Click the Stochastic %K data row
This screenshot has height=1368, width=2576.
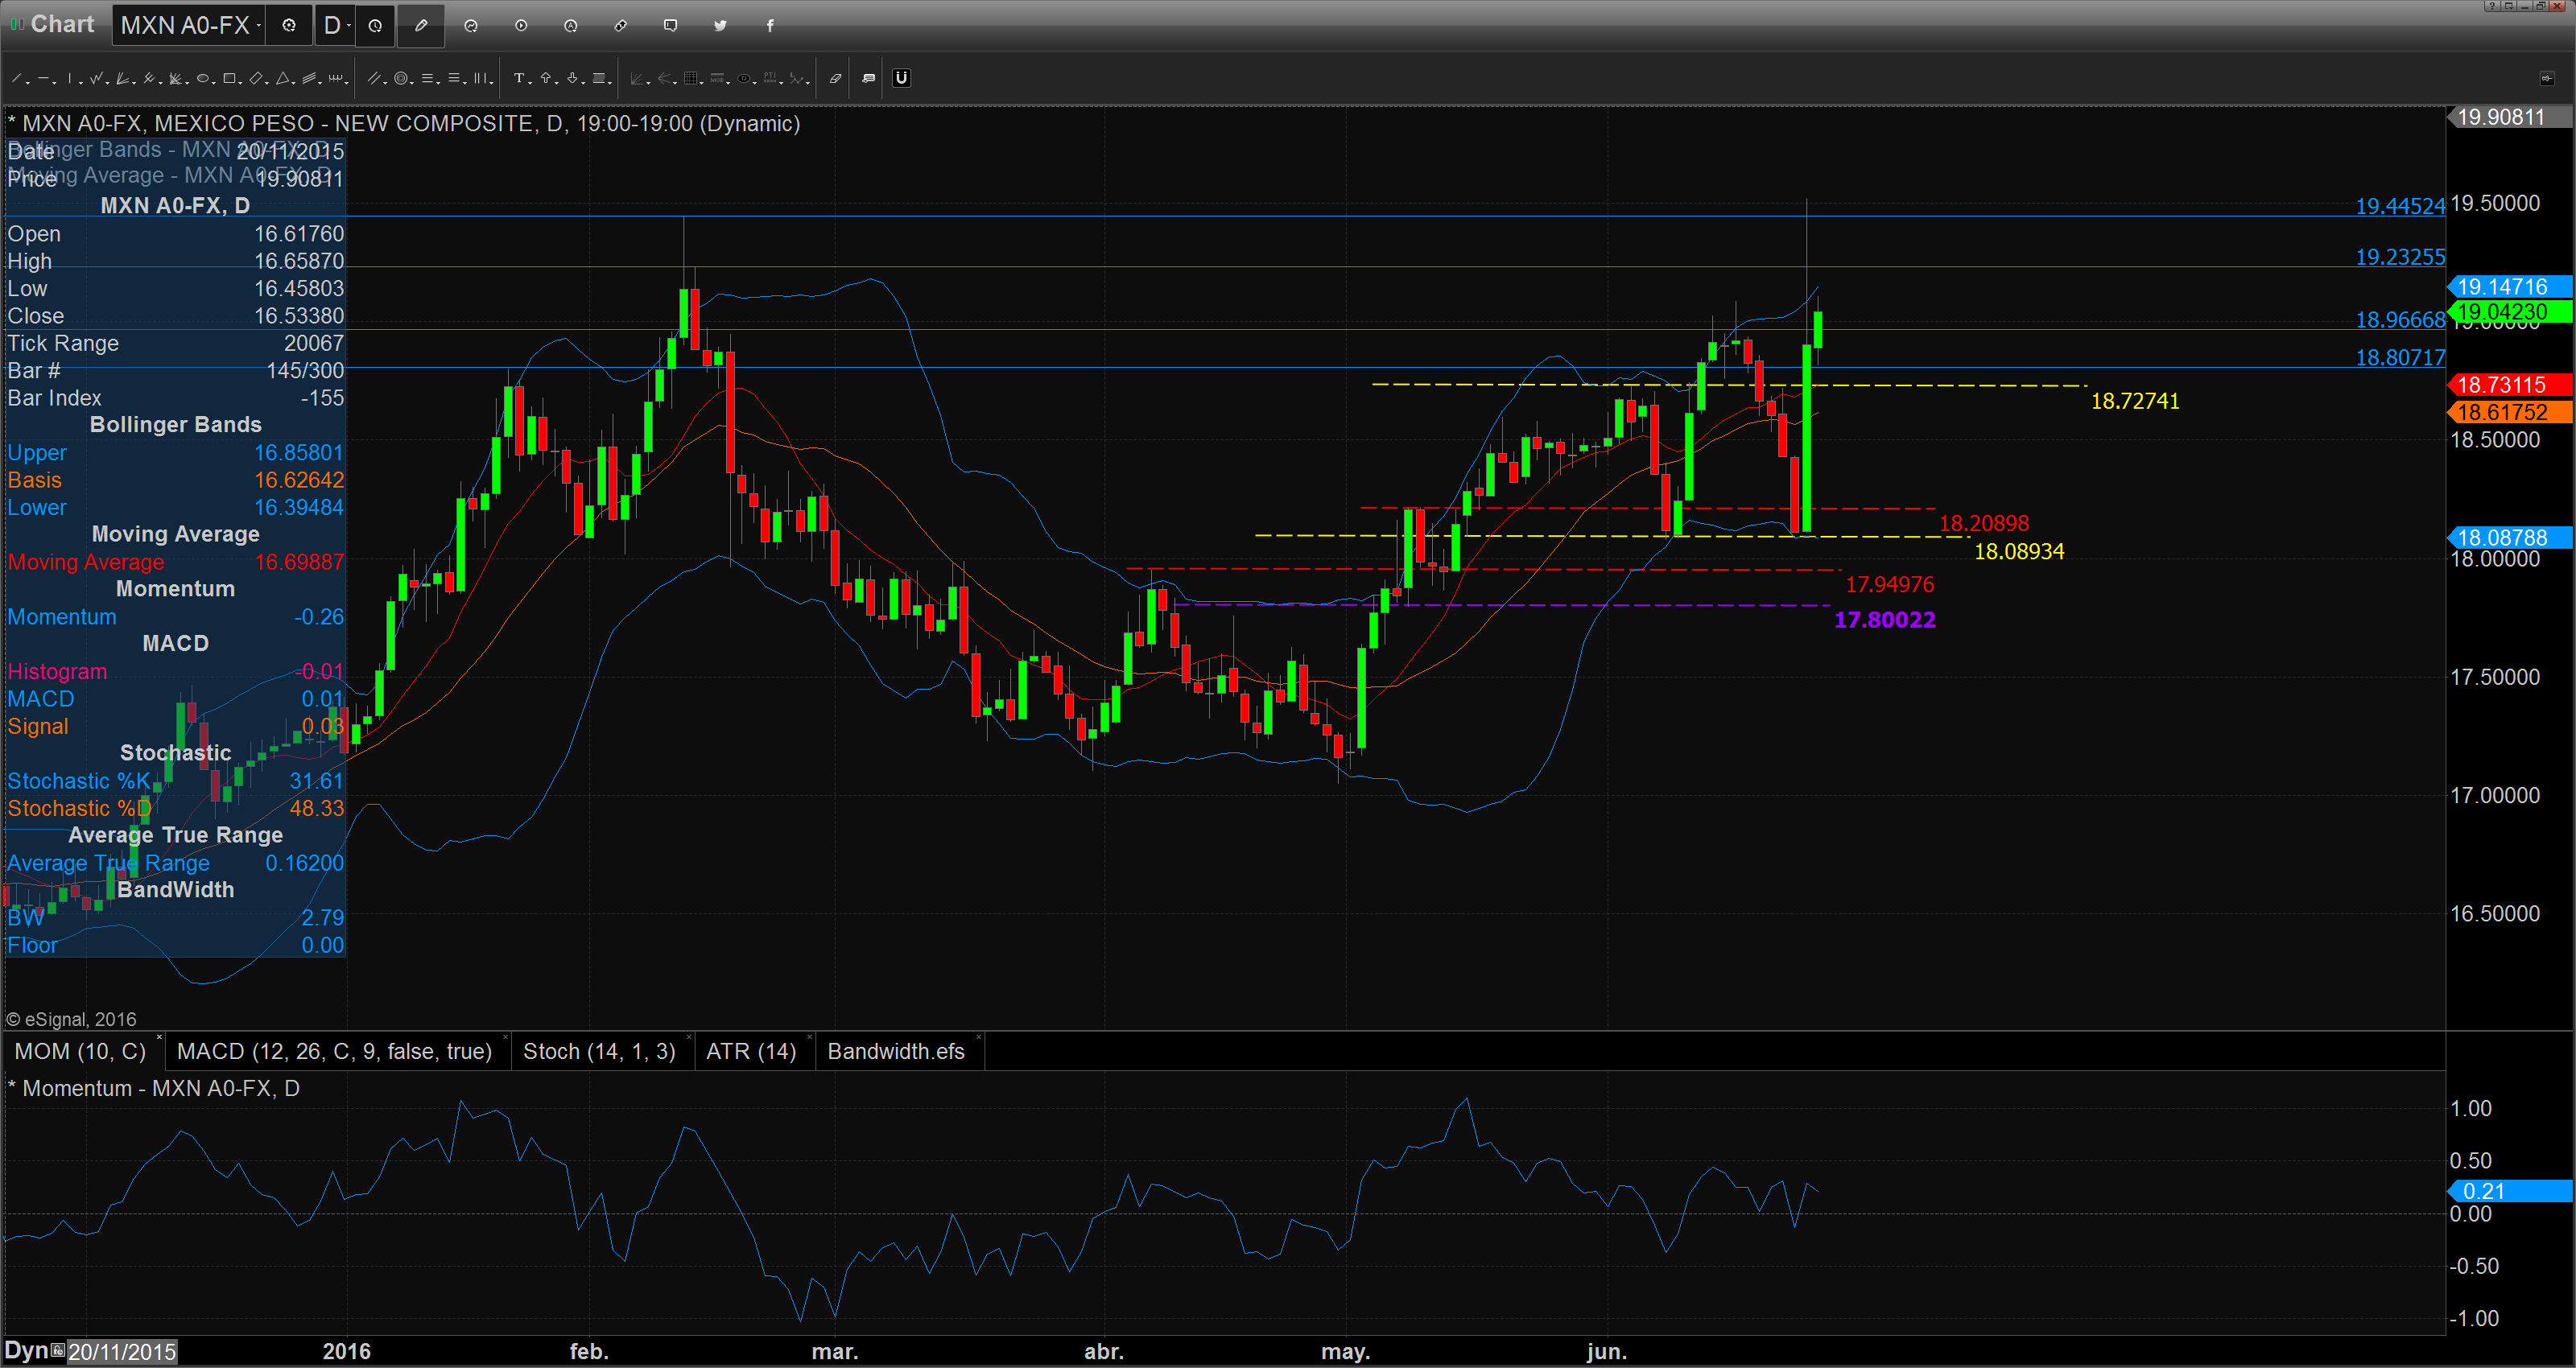click(x=175, y=781)
